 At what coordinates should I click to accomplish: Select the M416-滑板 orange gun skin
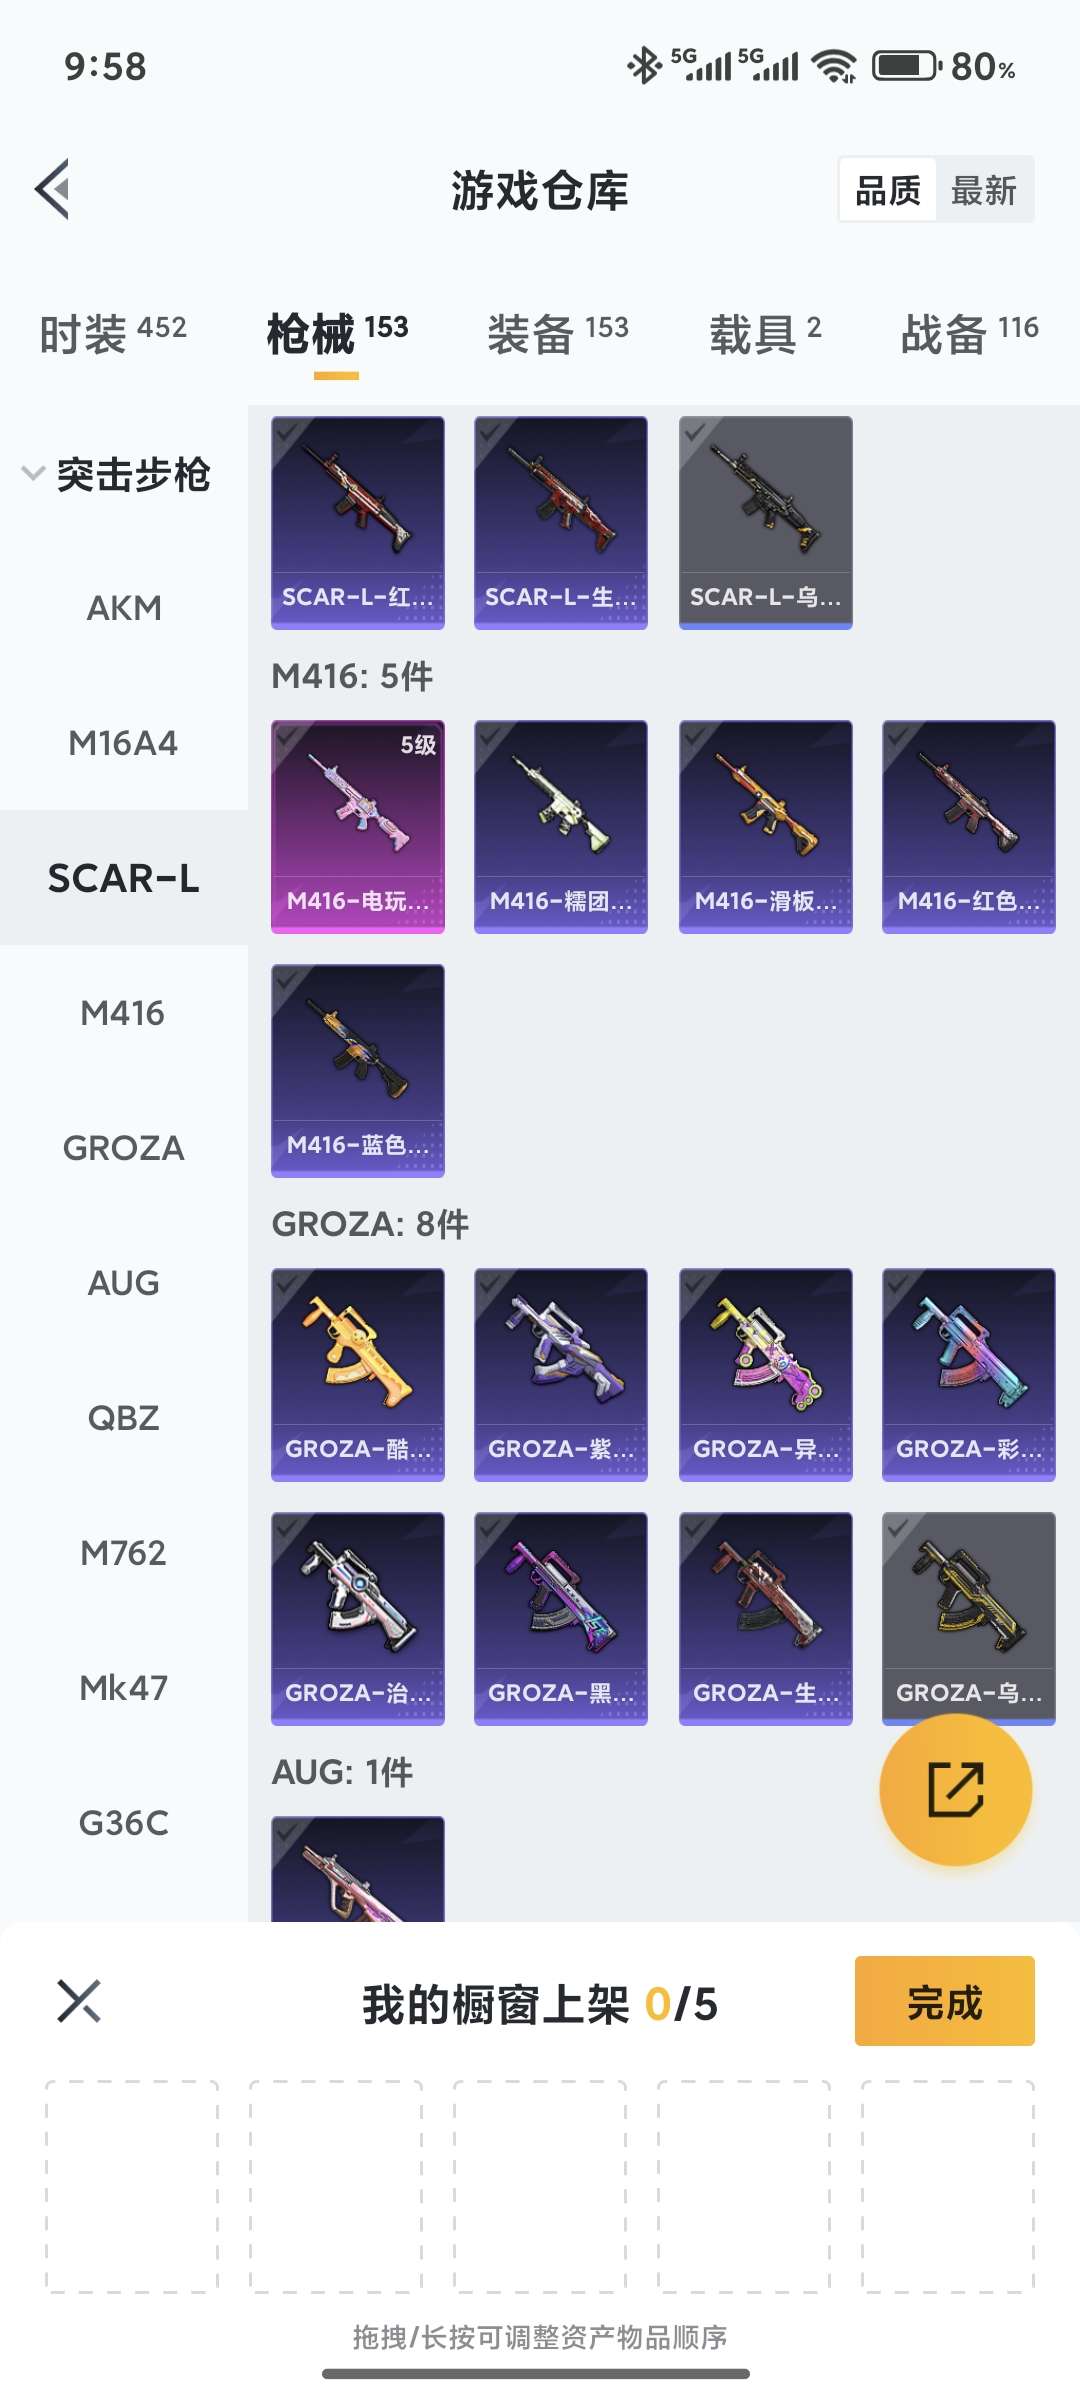coord(765,826)
